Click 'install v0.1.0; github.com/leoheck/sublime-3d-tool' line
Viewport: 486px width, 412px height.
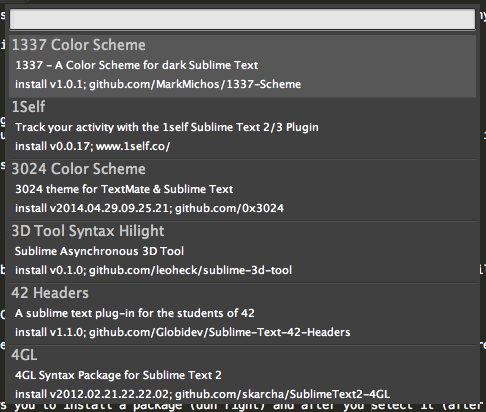pyautogui.click(x=153, y=270)
